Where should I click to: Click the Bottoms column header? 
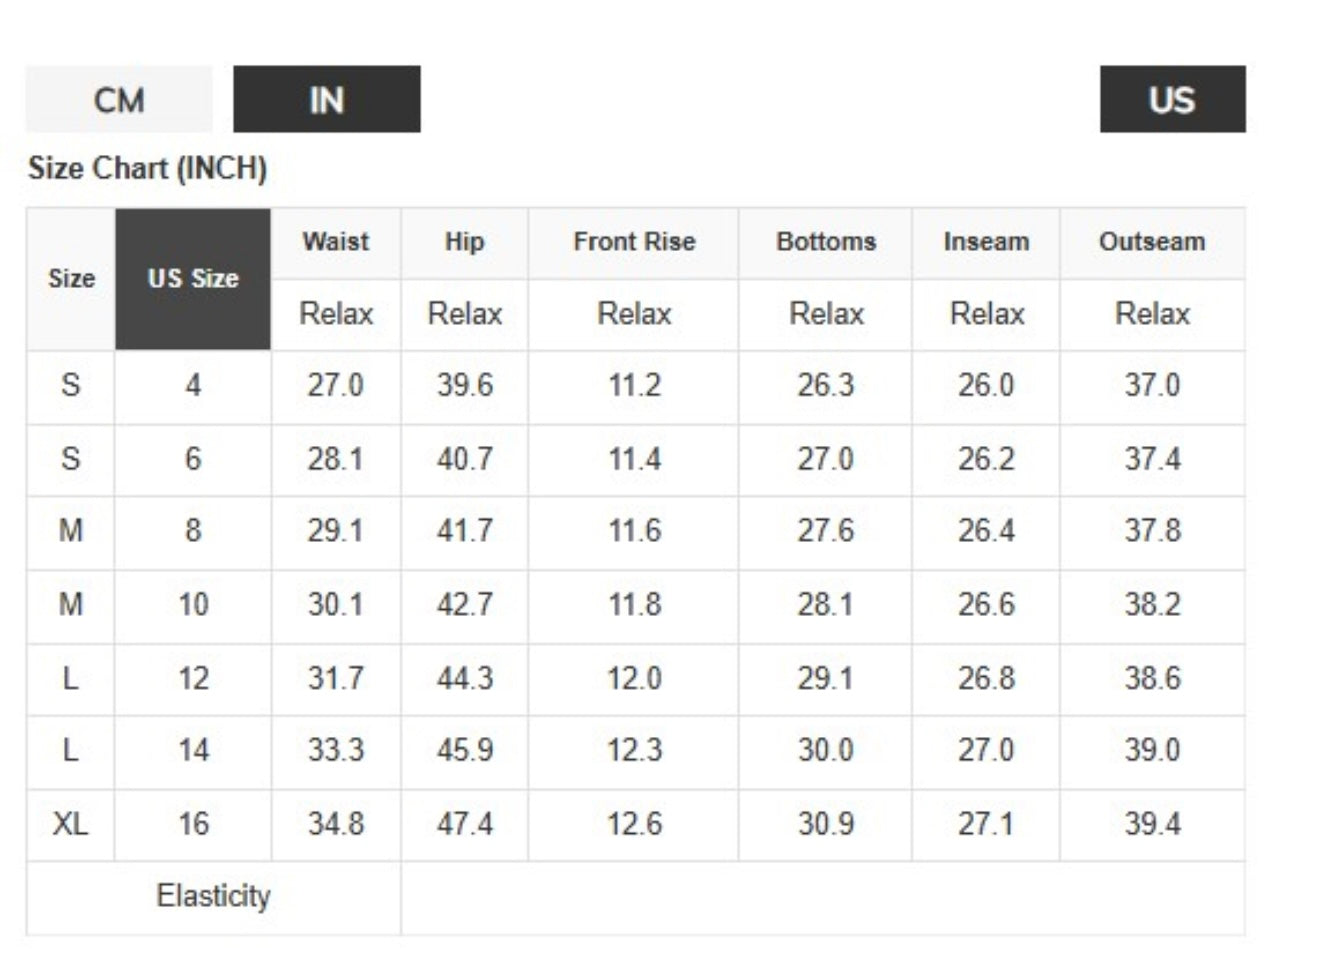click(826, 243)
